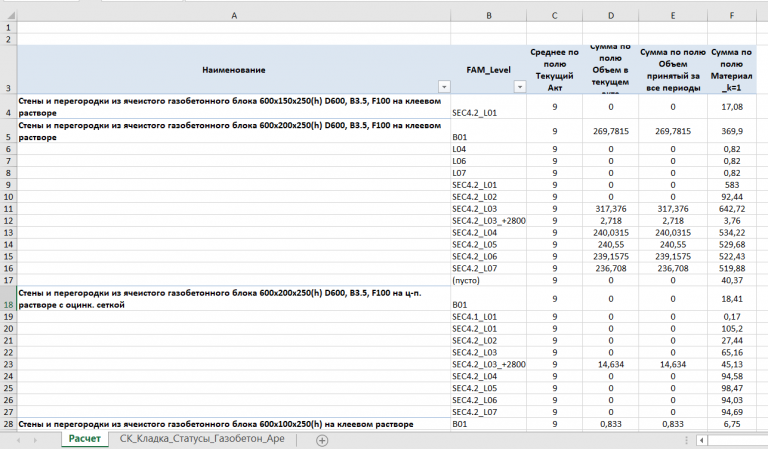Select column A header
Viewport: 768px width, 449px height.
233,16
